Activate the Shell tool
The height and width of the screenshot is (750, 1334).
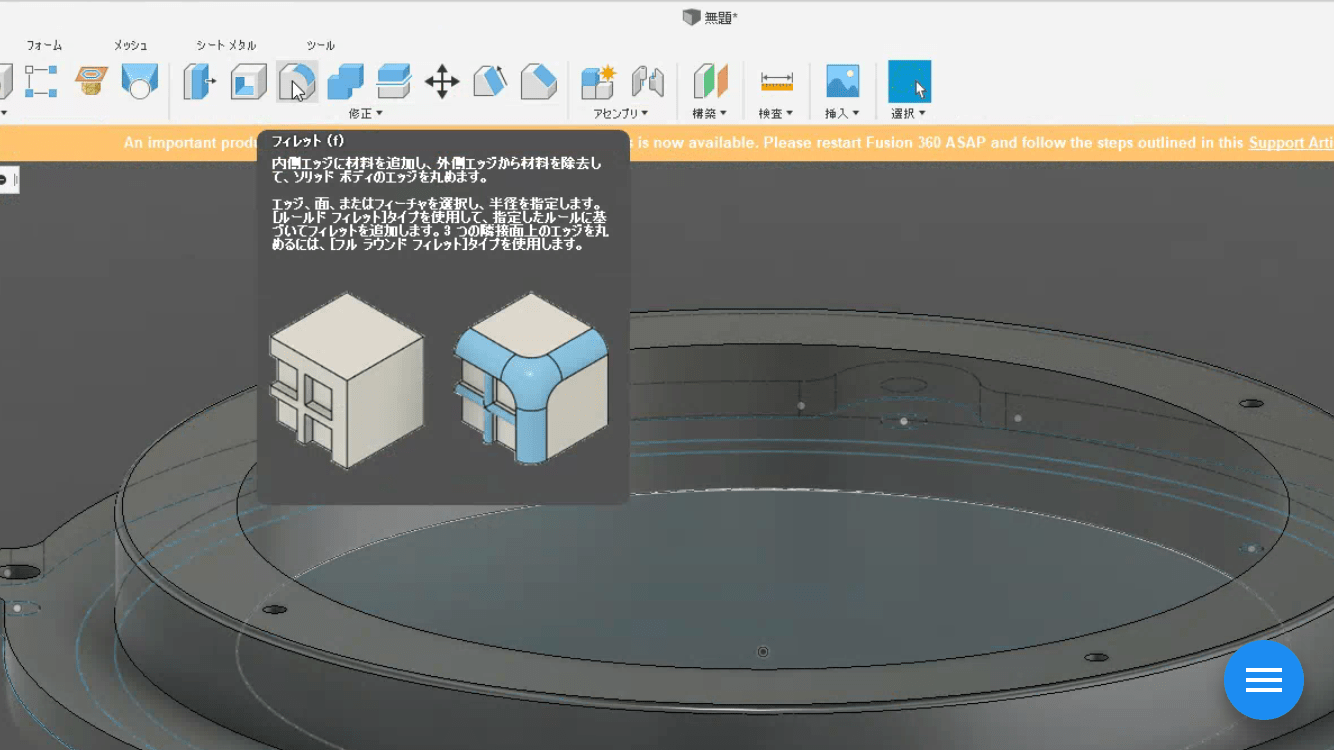point(247,82)
